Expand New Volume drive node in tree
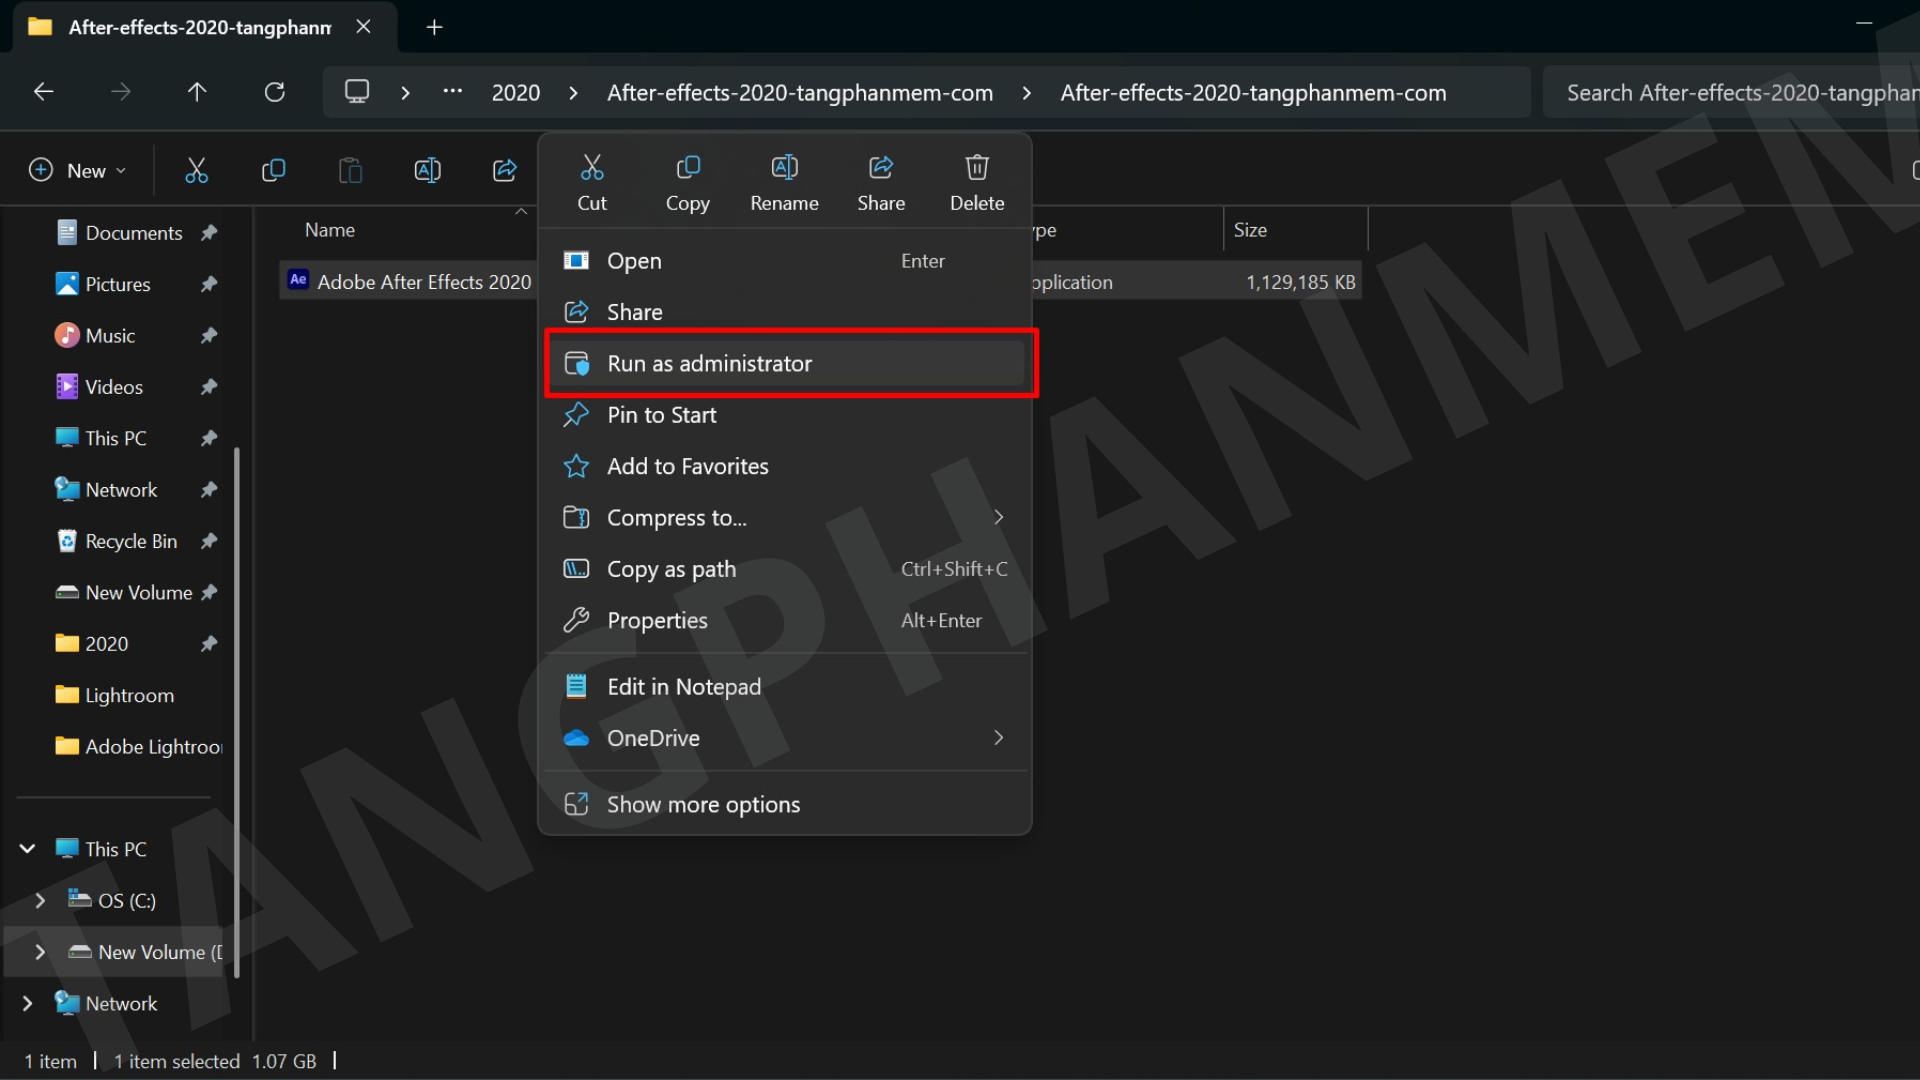1920x1080 pixels. 40,952
